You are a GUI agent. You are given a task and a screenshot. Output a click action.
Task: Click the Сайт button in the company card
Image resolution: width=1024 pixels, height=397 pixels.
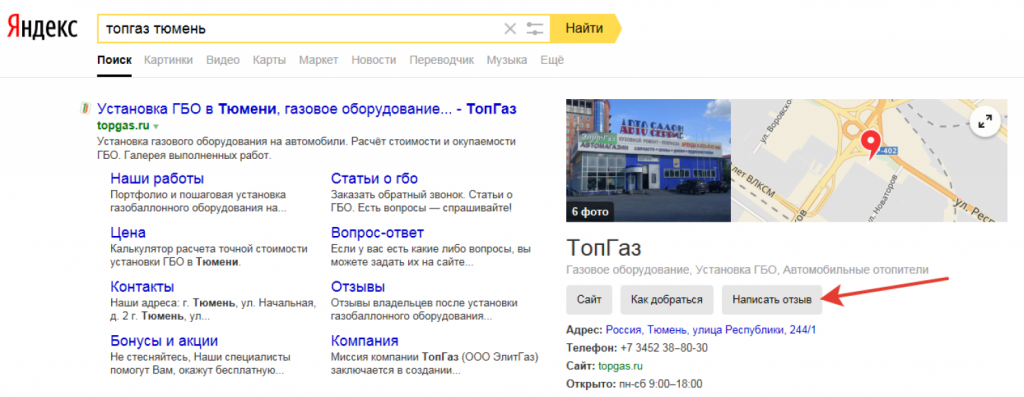tap(589, 300)
